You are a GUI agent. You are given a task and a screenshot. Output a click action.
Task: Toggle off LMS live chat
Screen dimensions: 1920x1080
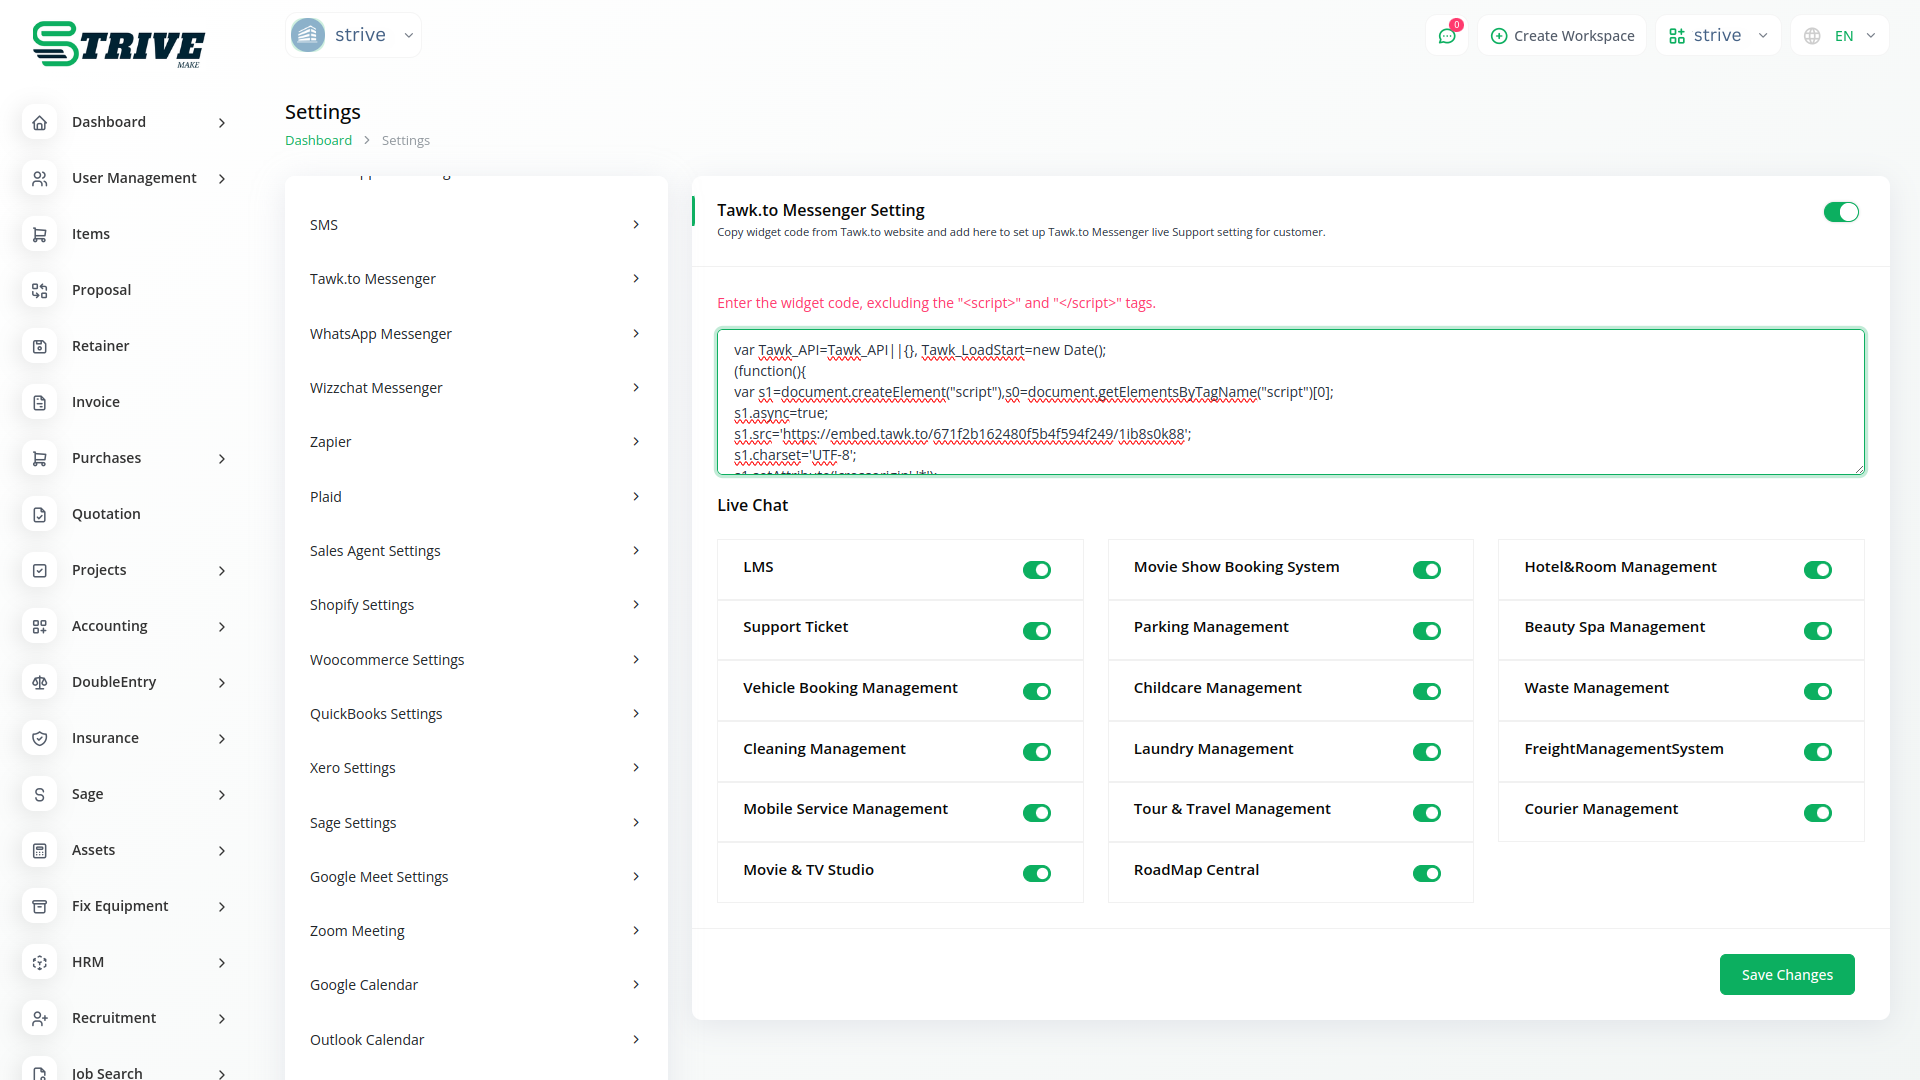pos(1036,570)
